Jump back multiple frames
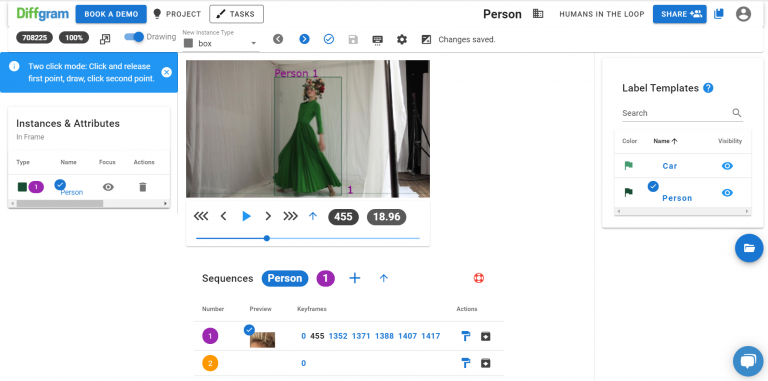768x381 pixels. coord(201,216)
